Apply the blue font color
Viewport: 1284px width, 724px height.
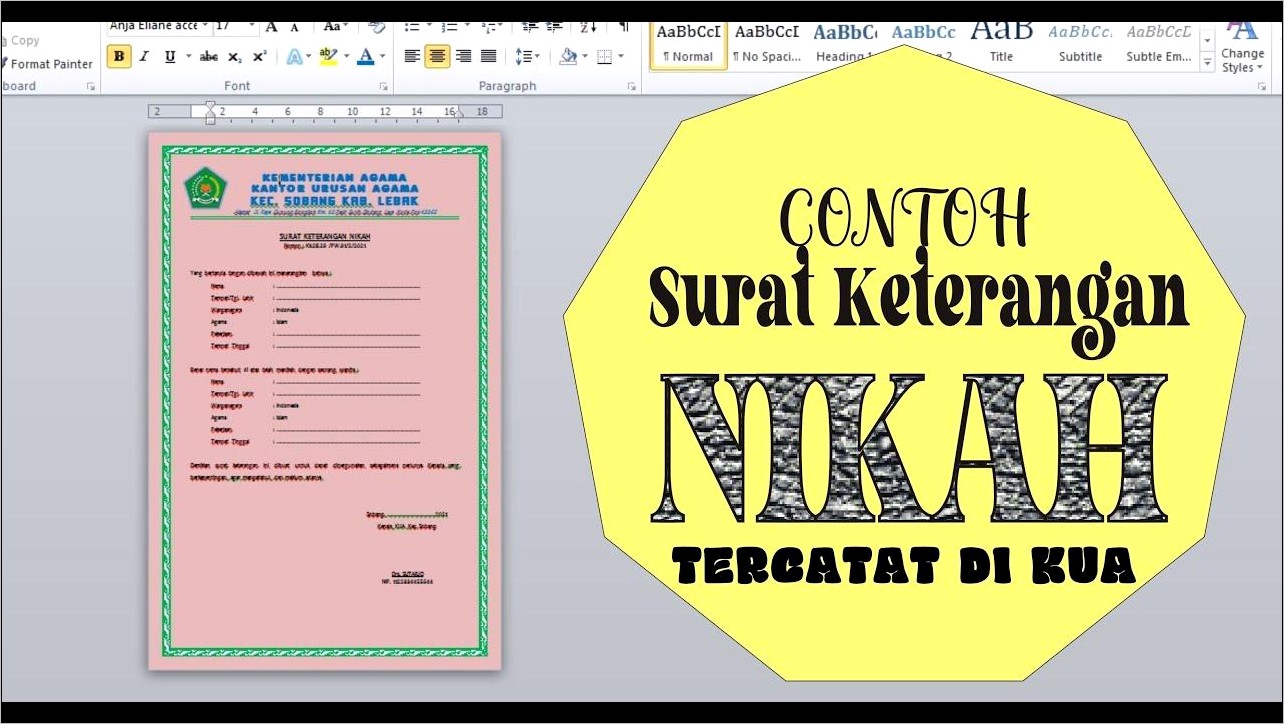[366, 57]
